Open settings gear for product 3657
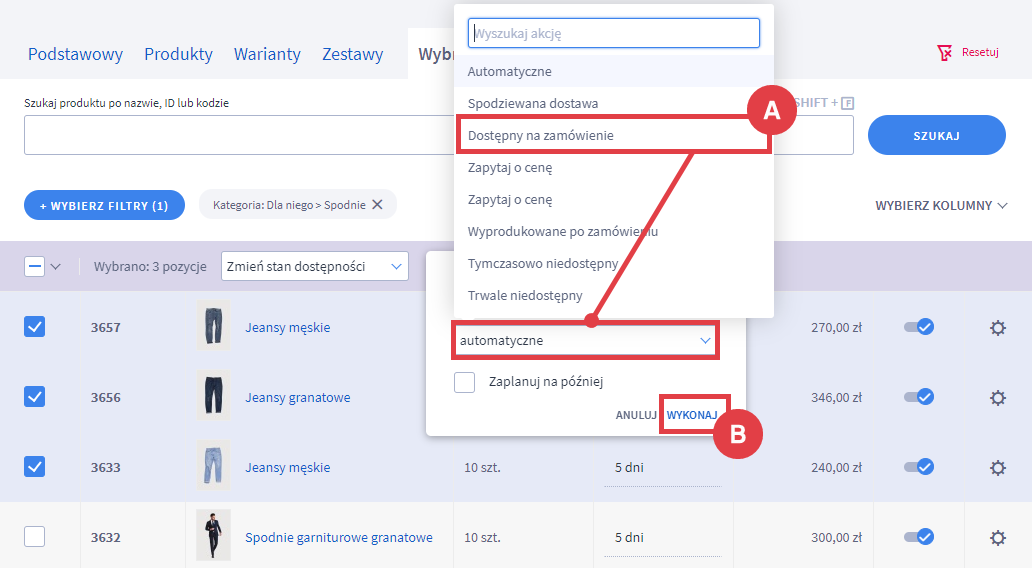1032x568 pixels. [998, 328]
